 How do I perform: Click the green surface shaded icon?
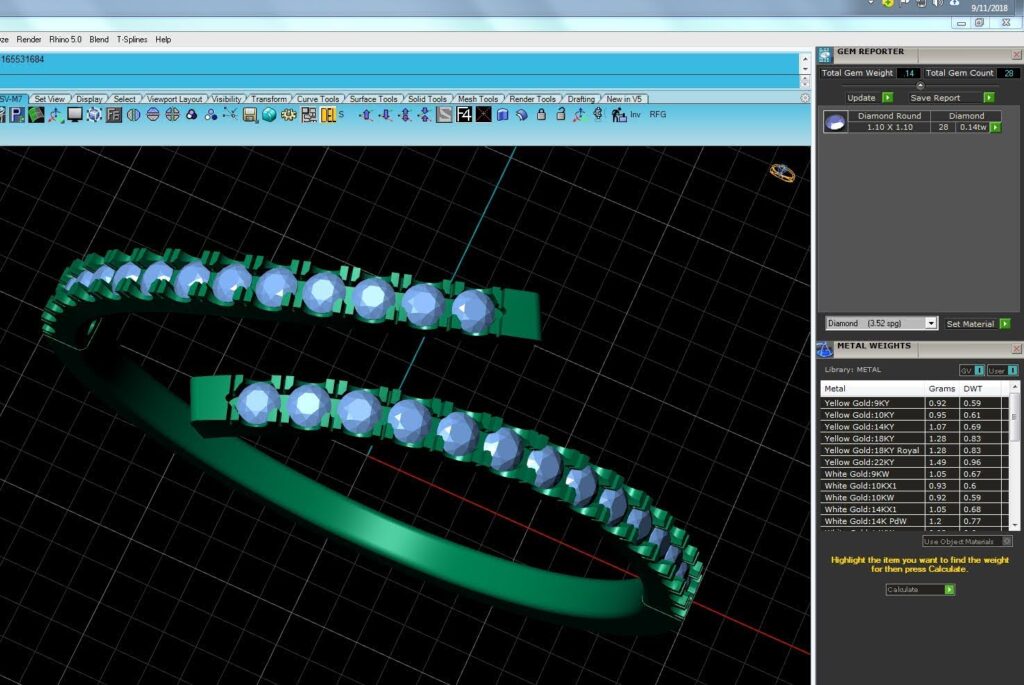36,115
